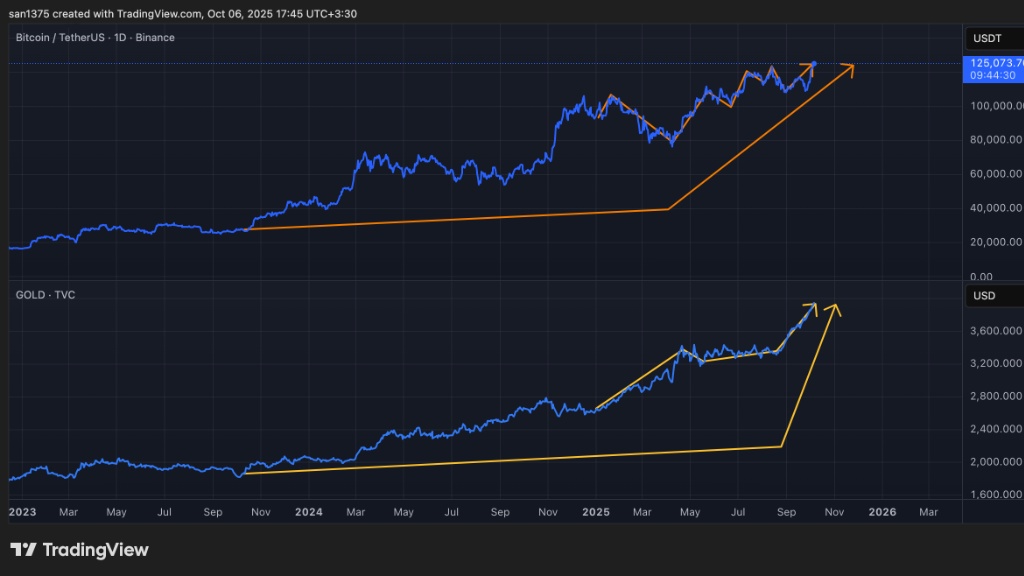
Task: Click the large orange arrowhead on Bitcoin chart
Action: [x=849, y=67]
